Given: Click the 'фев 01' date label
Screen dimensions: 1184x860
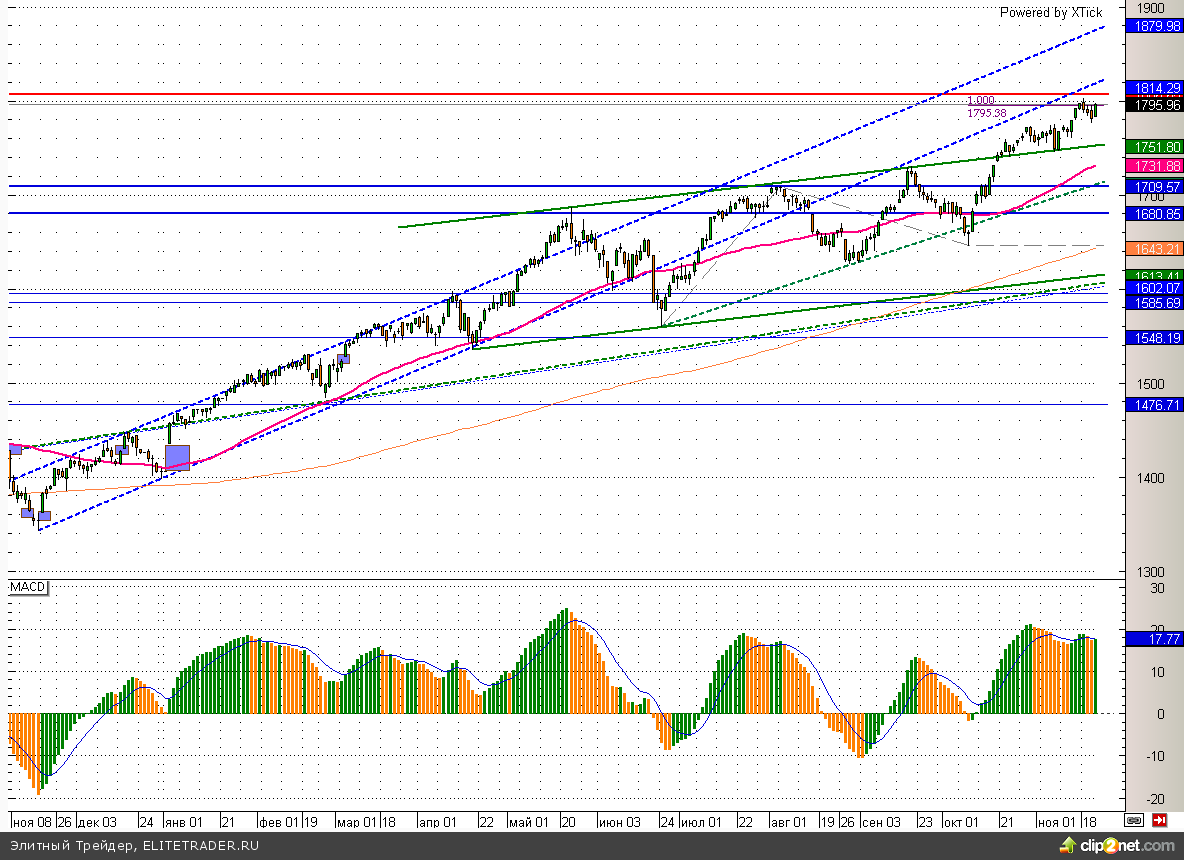Looking at the screenshot, I should [278, 821].
